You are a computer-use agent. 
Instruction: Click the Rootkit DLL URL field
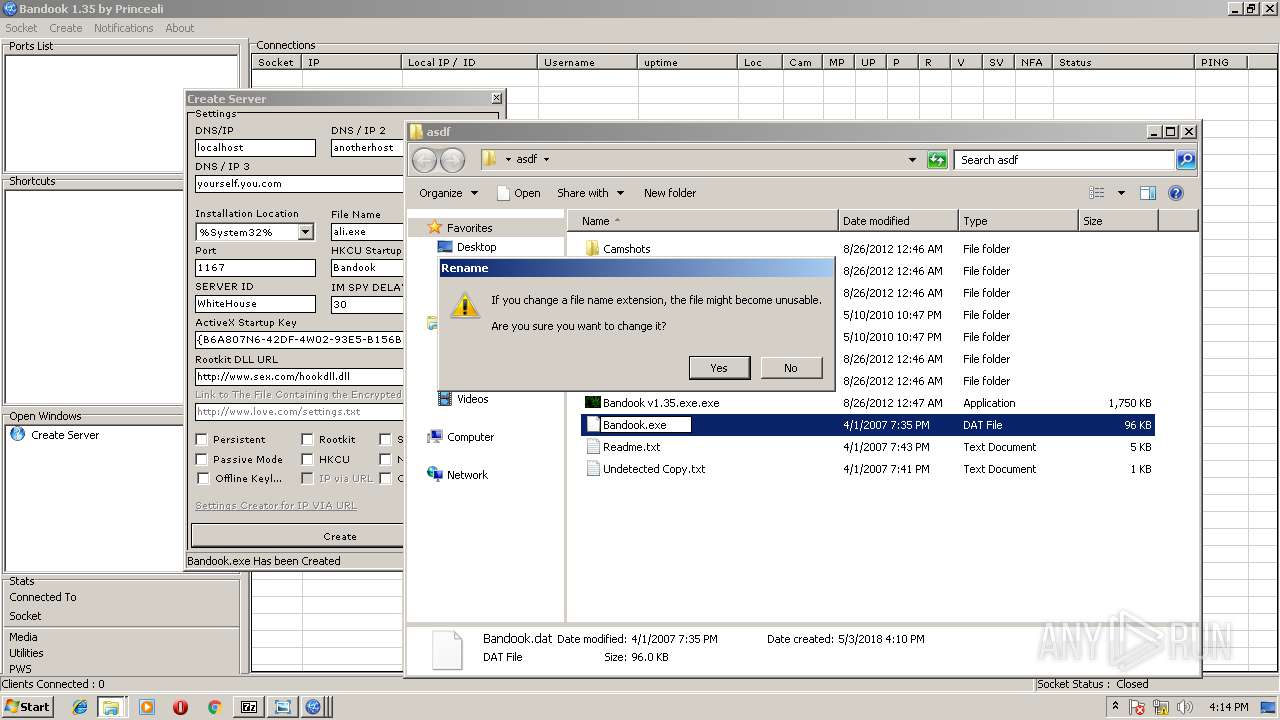click(x=299, y=377)
